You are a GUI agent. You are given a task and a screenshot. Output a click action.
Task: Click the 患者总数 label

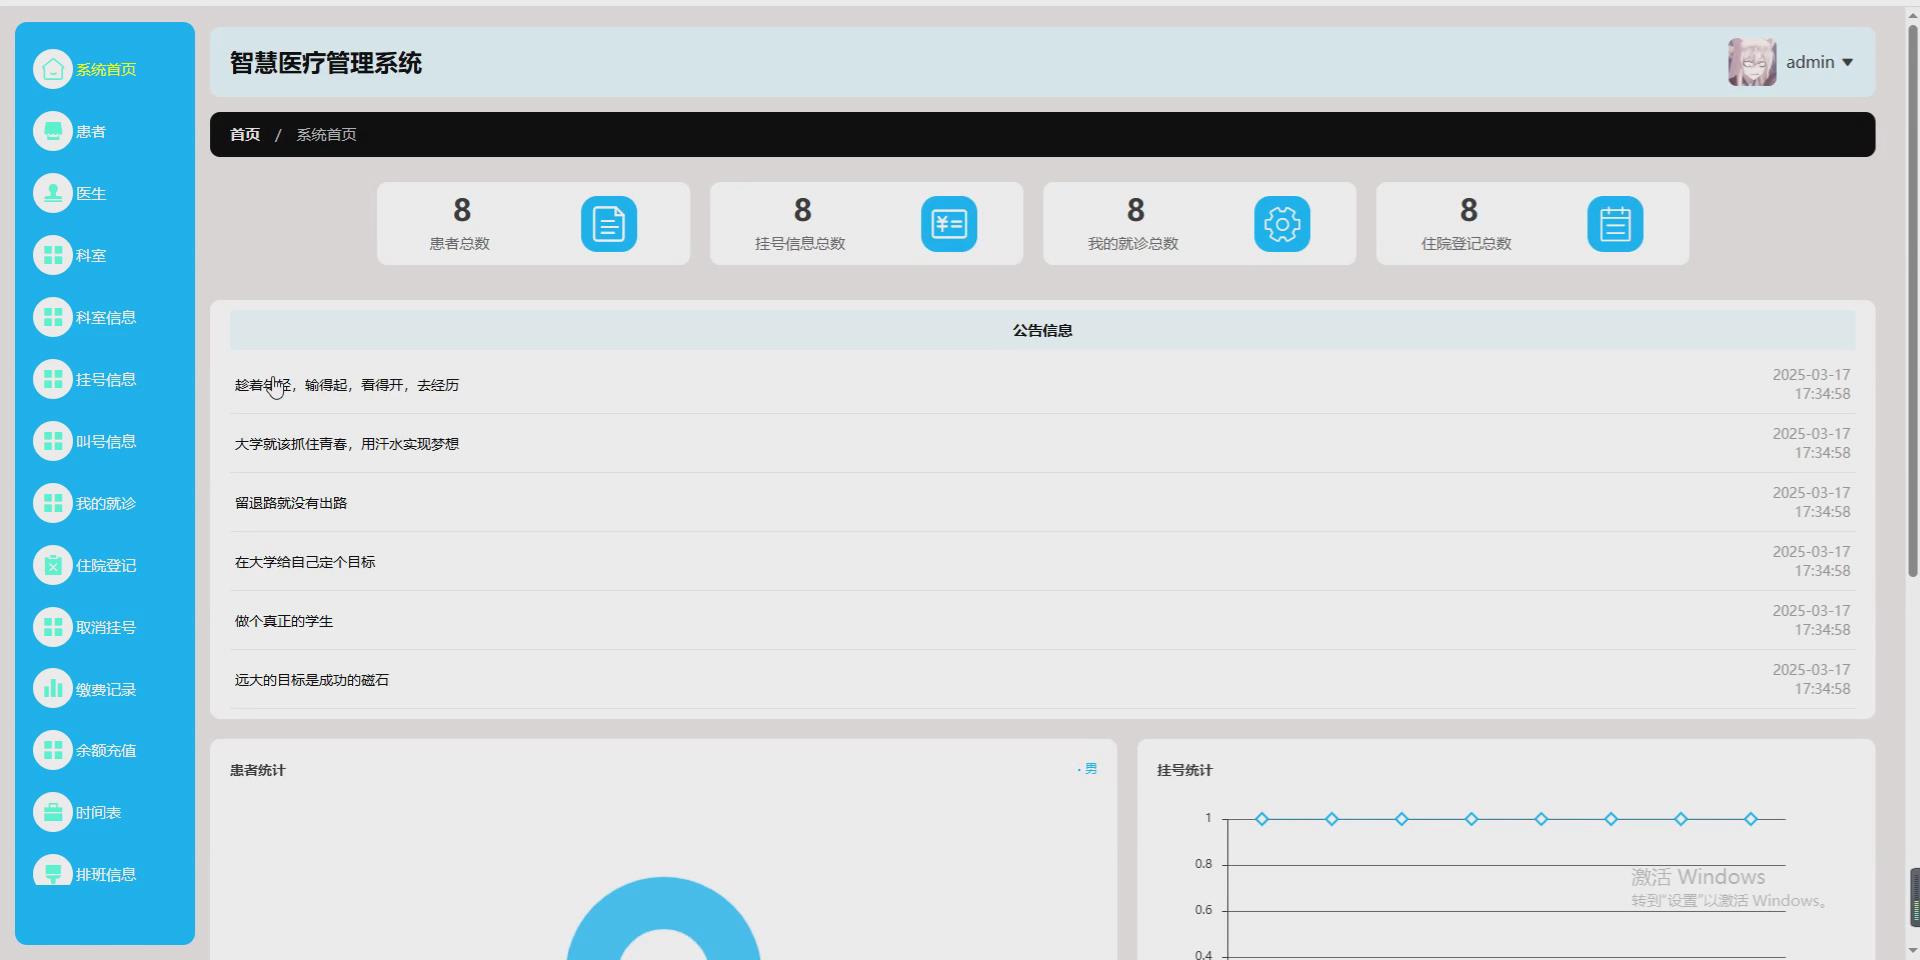460,244
